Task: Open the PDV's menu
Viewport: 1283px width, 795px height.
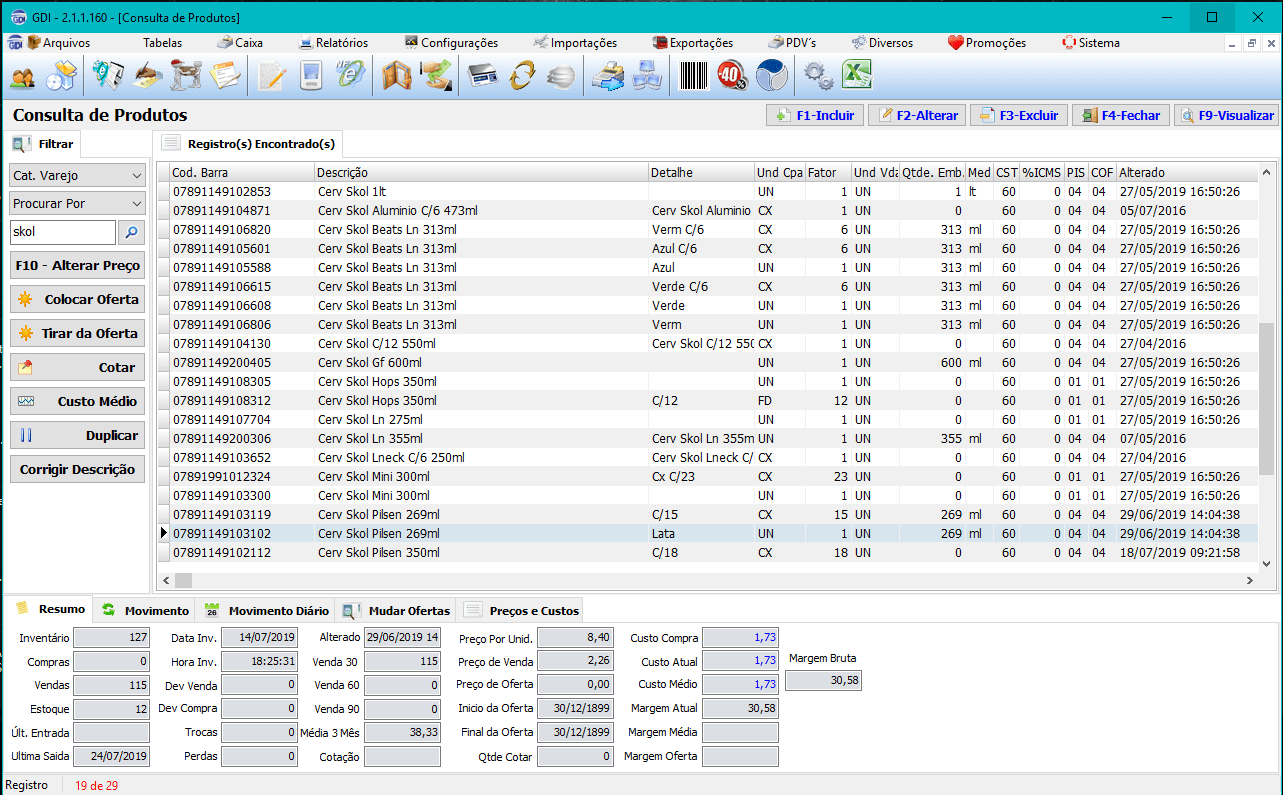Action: tap(793, 43)
